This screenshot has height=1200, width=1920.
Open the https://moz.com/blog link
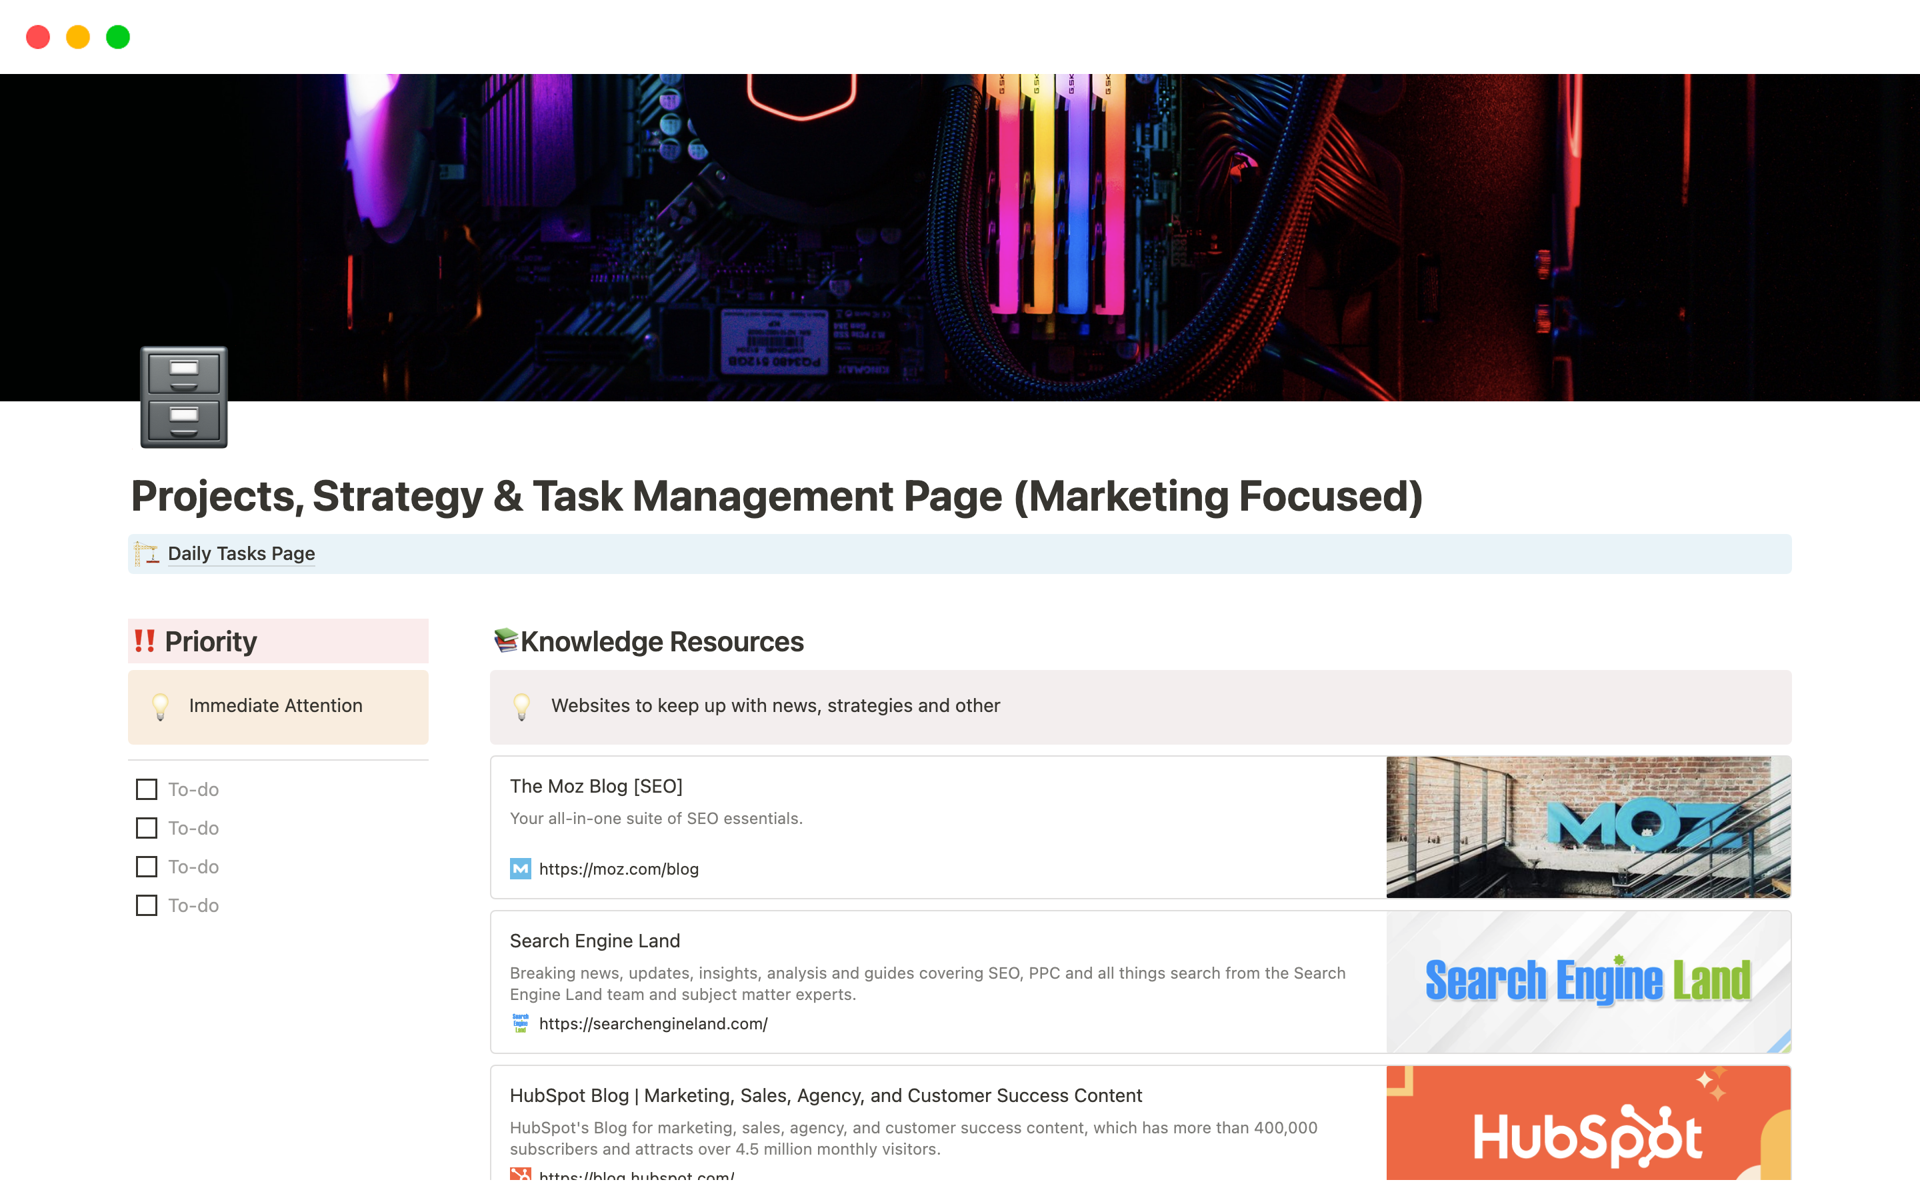click(x=619, y=869)
